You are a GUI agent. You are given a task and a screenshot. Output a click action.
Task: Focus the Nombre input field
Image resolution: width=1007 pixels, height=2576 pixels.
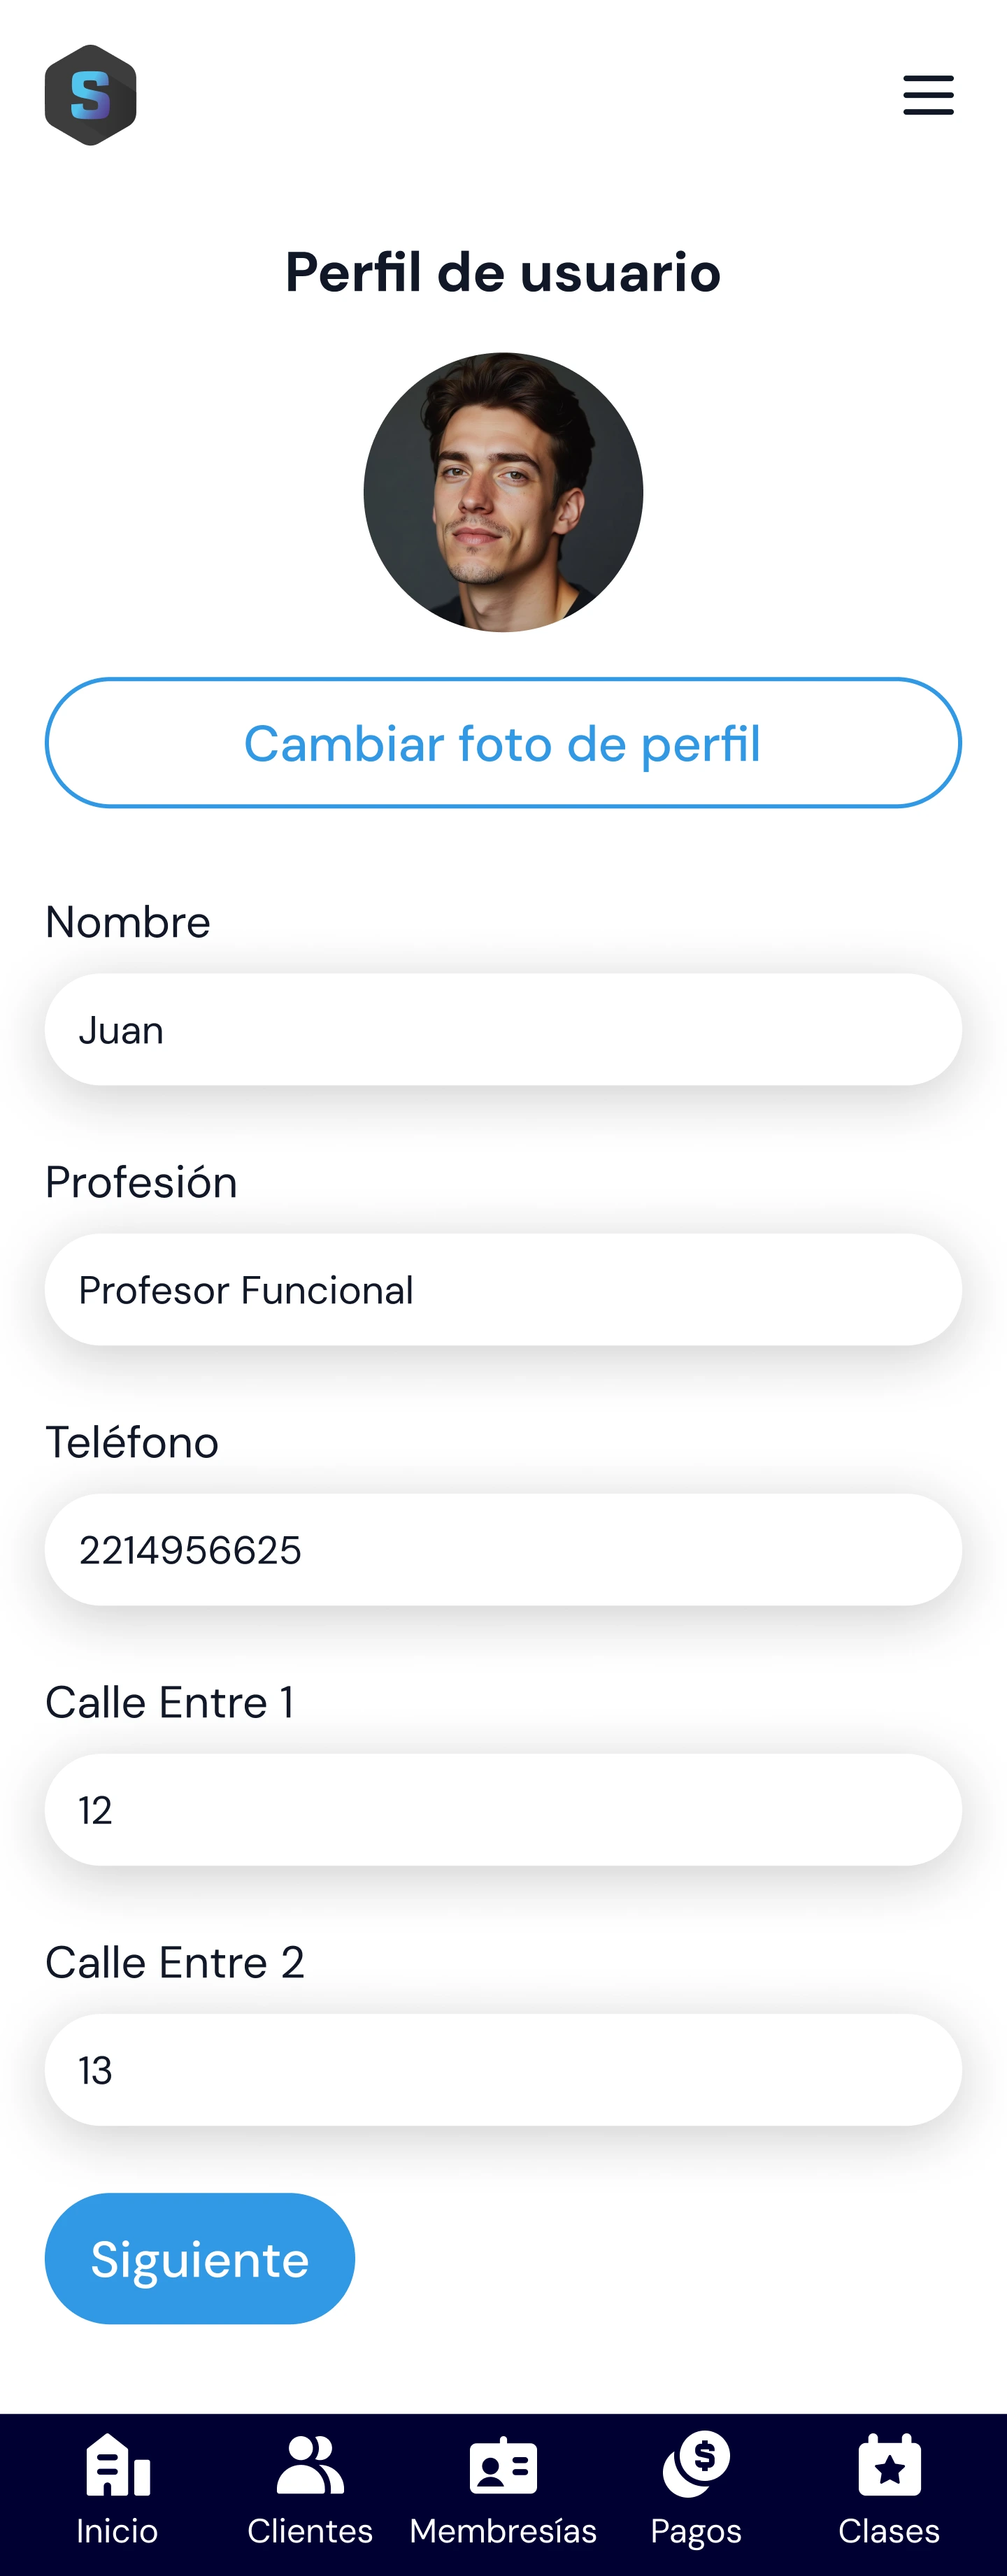click(503, 1030)
